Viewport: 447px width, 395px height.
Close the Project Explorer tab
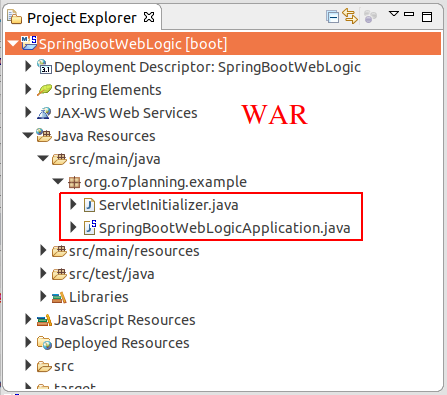(x=149, y=17)
